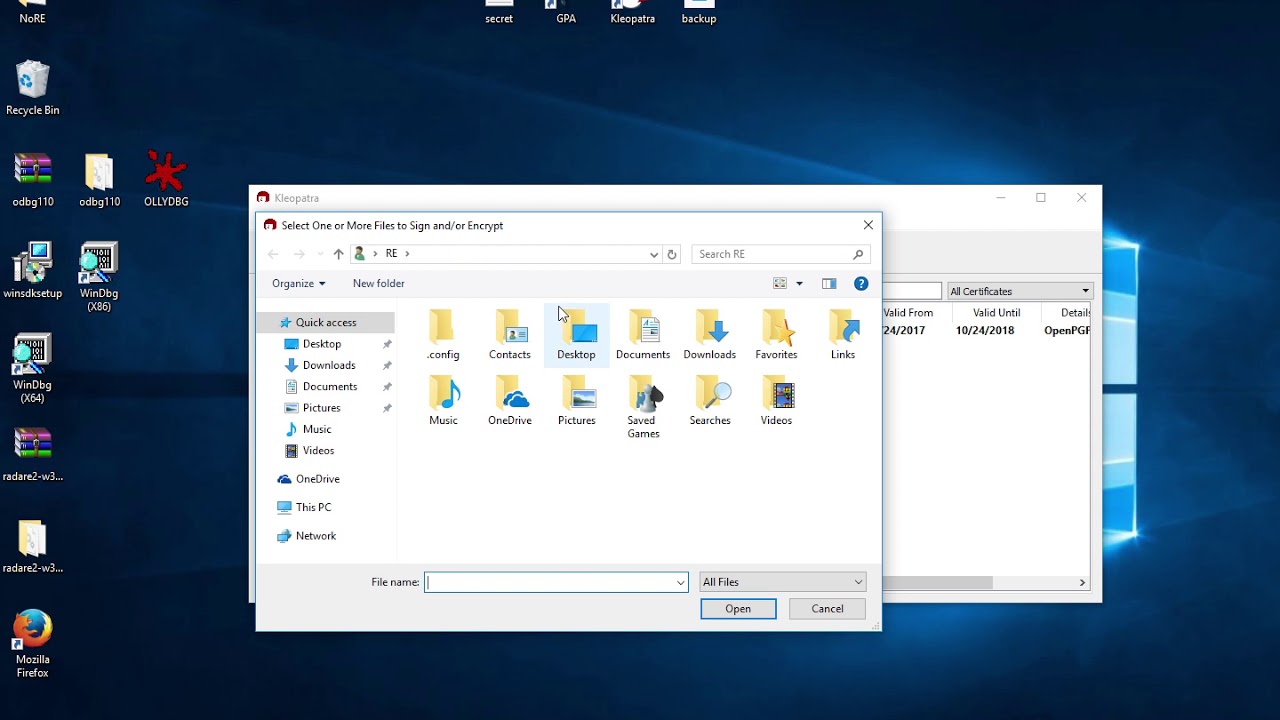The width and height of the screenshot is (1280, 720).
Task: Open the Downloads folder in file list
Action: [710, 335]
